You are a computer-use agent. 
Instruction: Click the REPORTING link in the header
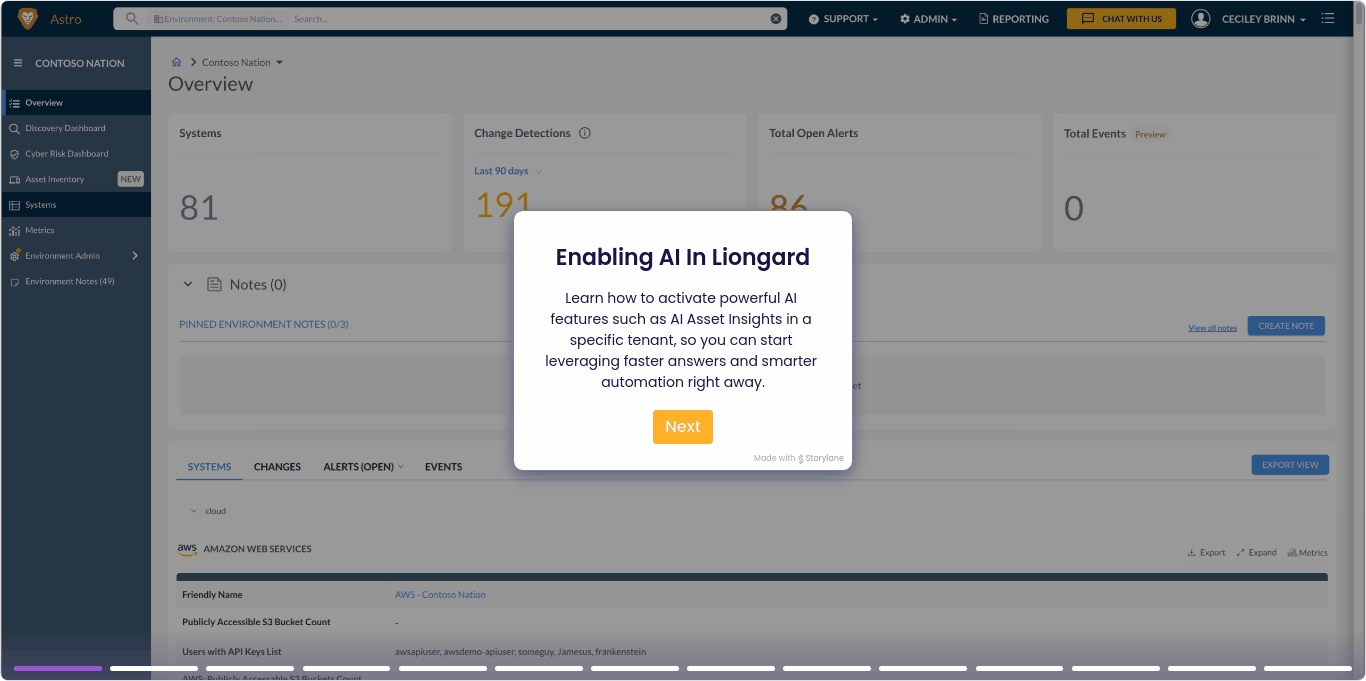(1014, 19)
